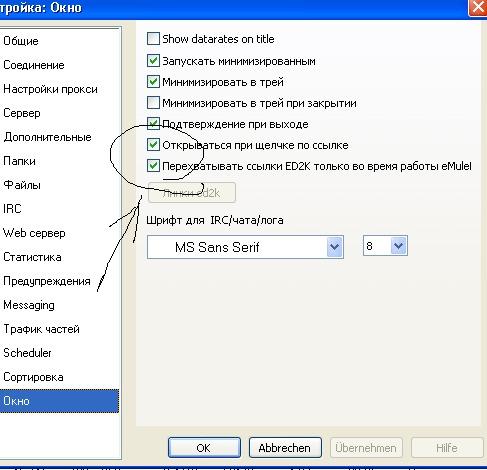
Task: Open the Web сервер settings
Action: [34, 233]
